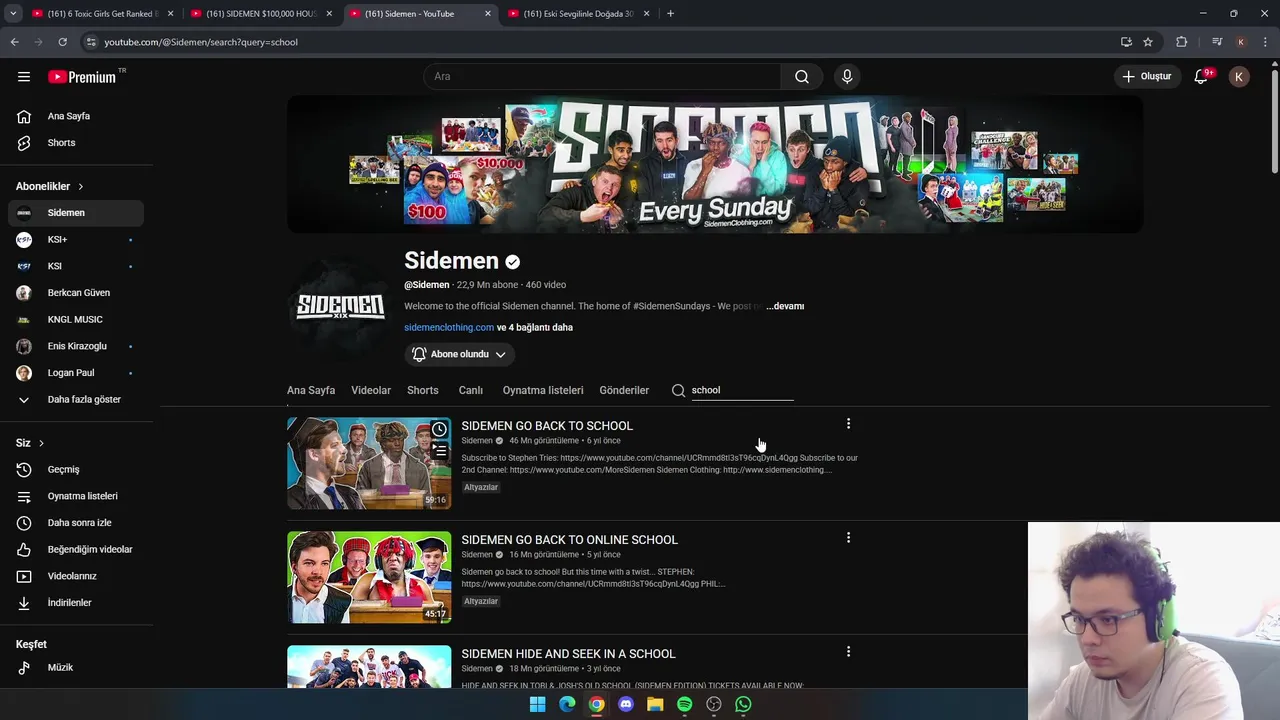Switch to Canlı tab
Image resolution: width=1280 pixels, height=720 pixels.
tap(471, 390)
